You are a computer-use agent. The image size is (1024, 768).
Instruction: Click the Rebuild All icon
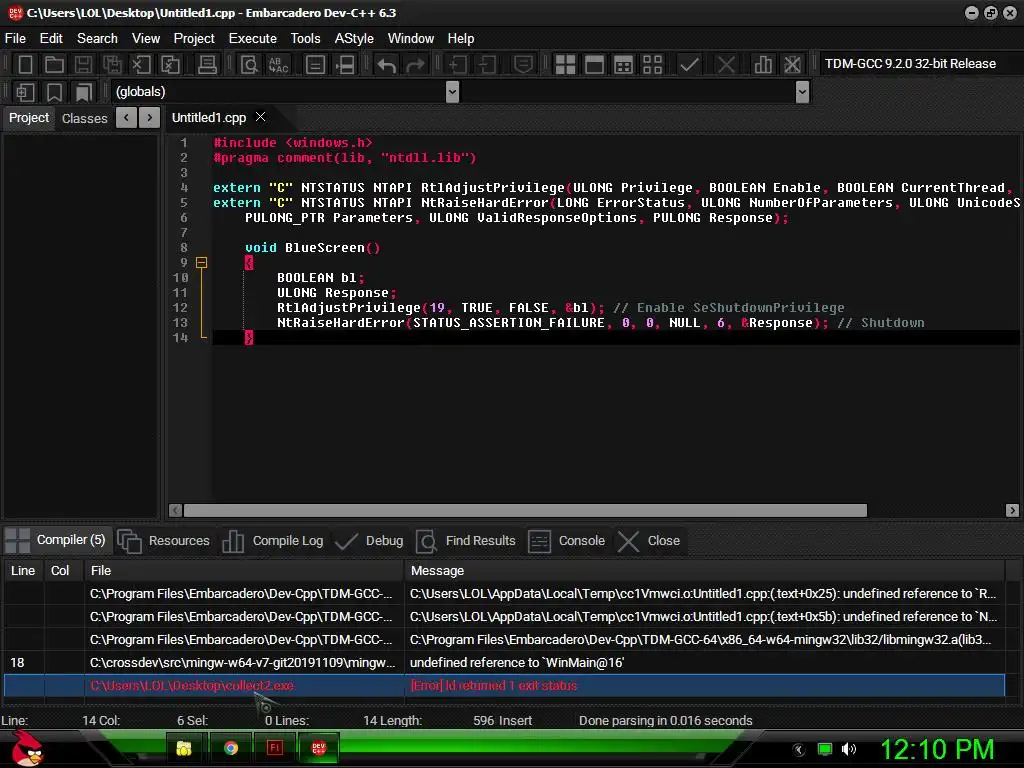pos(652,65)
